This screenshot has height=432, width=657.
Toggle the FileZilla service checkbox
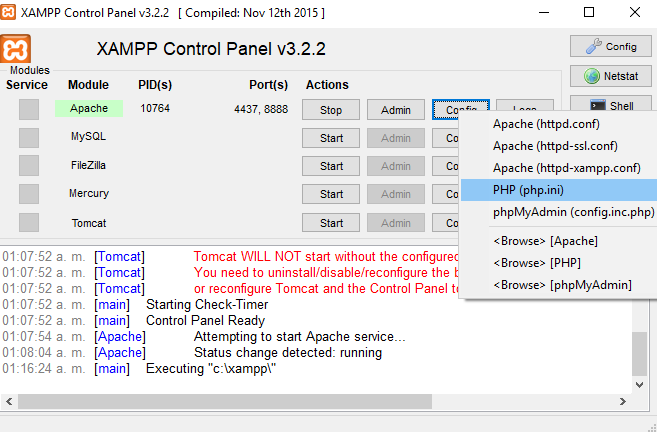point(29,166)
